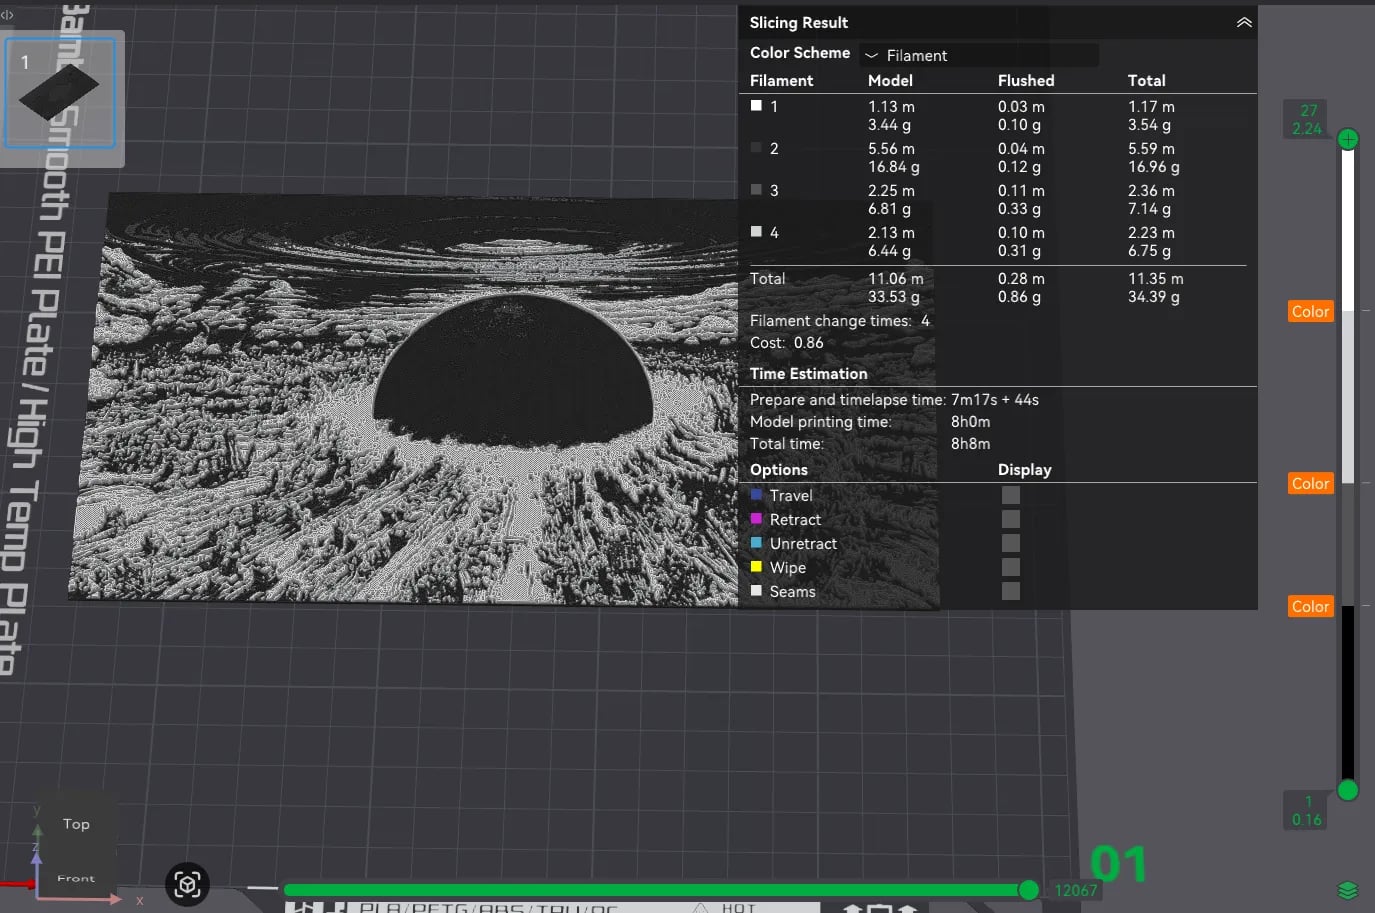The image size is (1375, 913).
Task: Select plate 1 thumbnail
Action: 60,92
